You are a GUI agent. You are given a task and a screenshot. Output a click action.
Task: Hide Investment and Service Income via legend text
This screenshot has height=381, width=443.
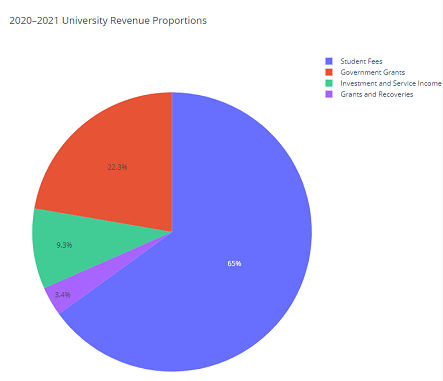point(391,83)
